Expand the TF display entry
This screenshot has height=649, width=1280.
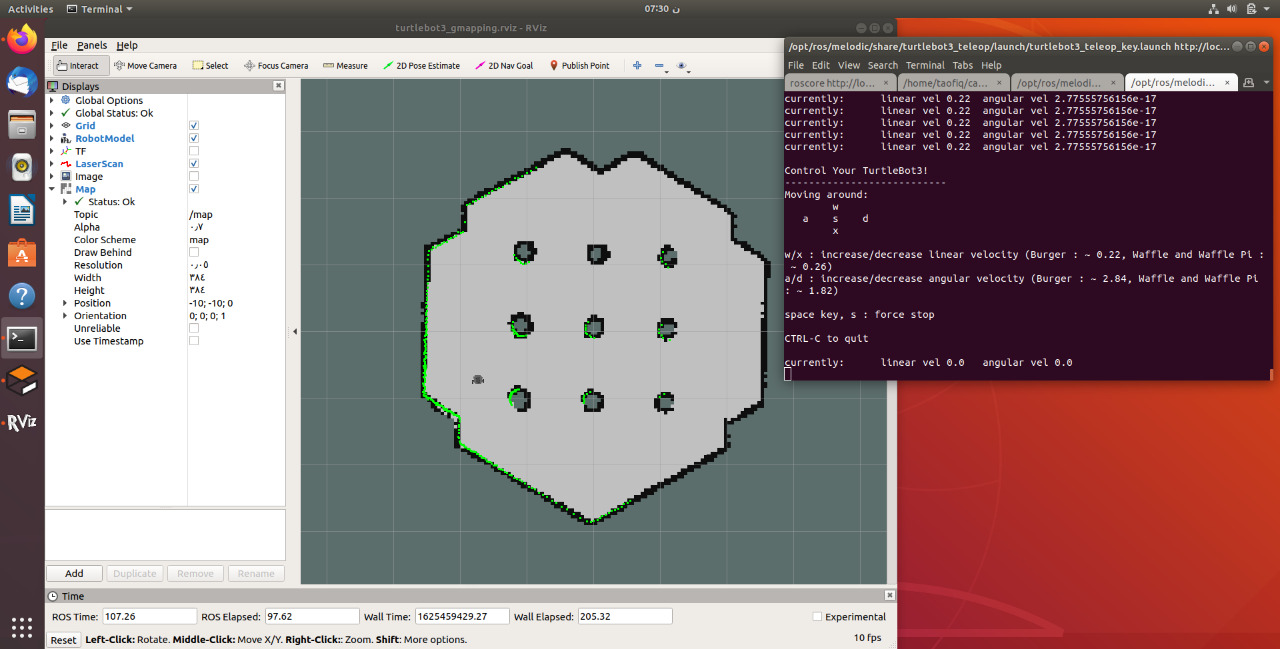pyautogui.click(x=53, y=150)
